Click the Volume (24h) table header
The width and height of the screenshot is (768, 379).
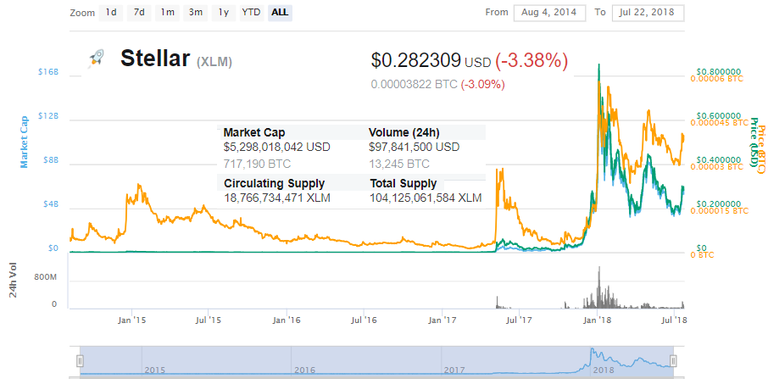coord(404,132)
